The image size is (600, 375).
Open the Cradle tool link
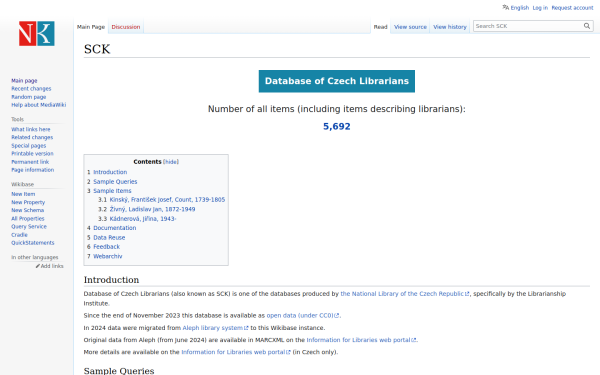pyautogui.click(x=19, y=235)
